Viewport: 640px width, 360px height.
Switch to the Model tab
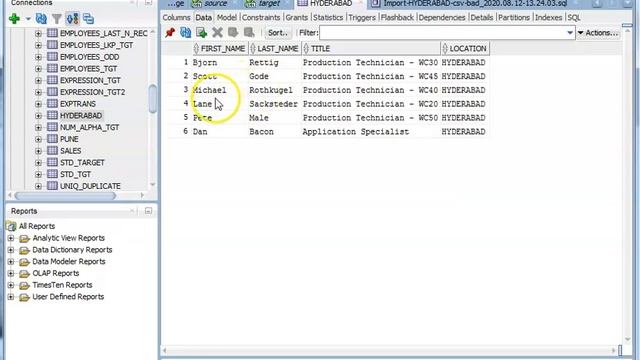(227, 18)
